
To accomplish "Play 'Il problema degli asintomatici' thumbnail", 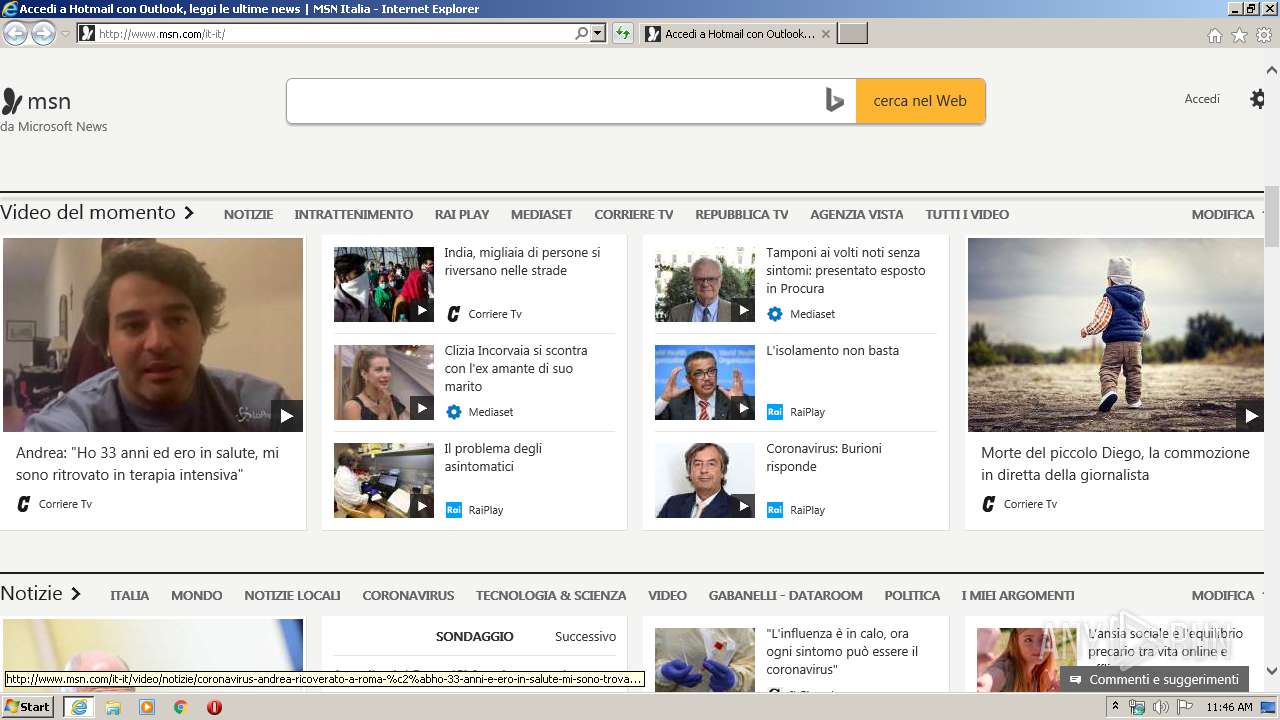I will (x=384, y=480).
